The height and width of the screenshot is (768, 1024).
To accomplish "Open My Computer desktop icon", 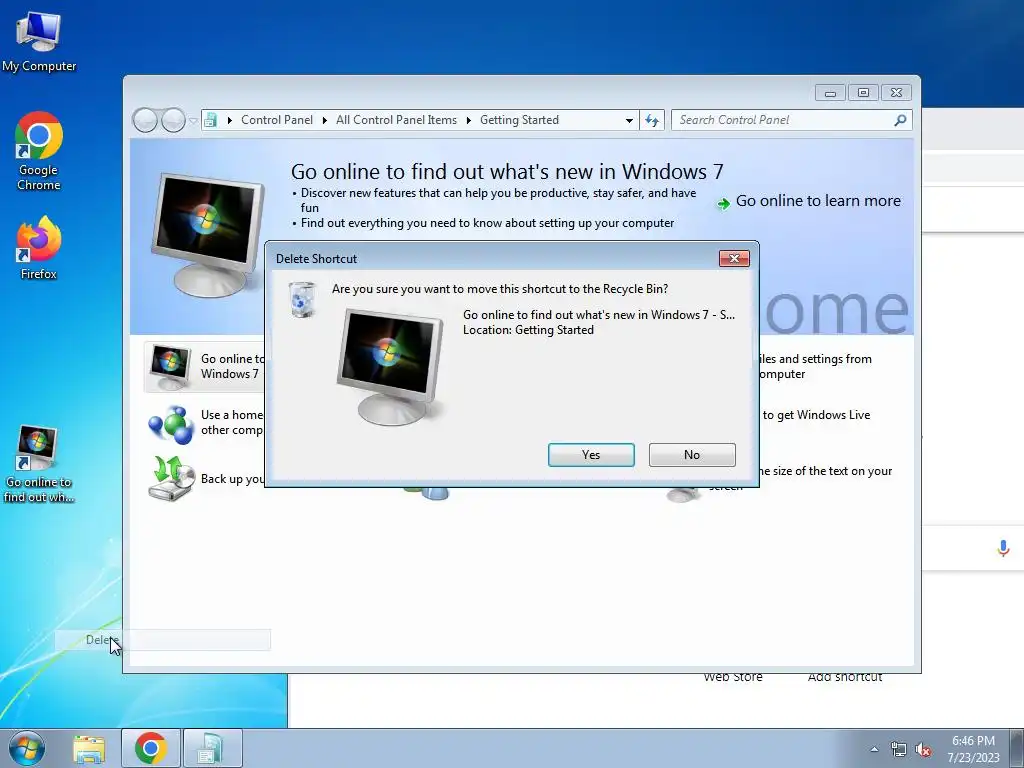I will [x=39, y=40].
